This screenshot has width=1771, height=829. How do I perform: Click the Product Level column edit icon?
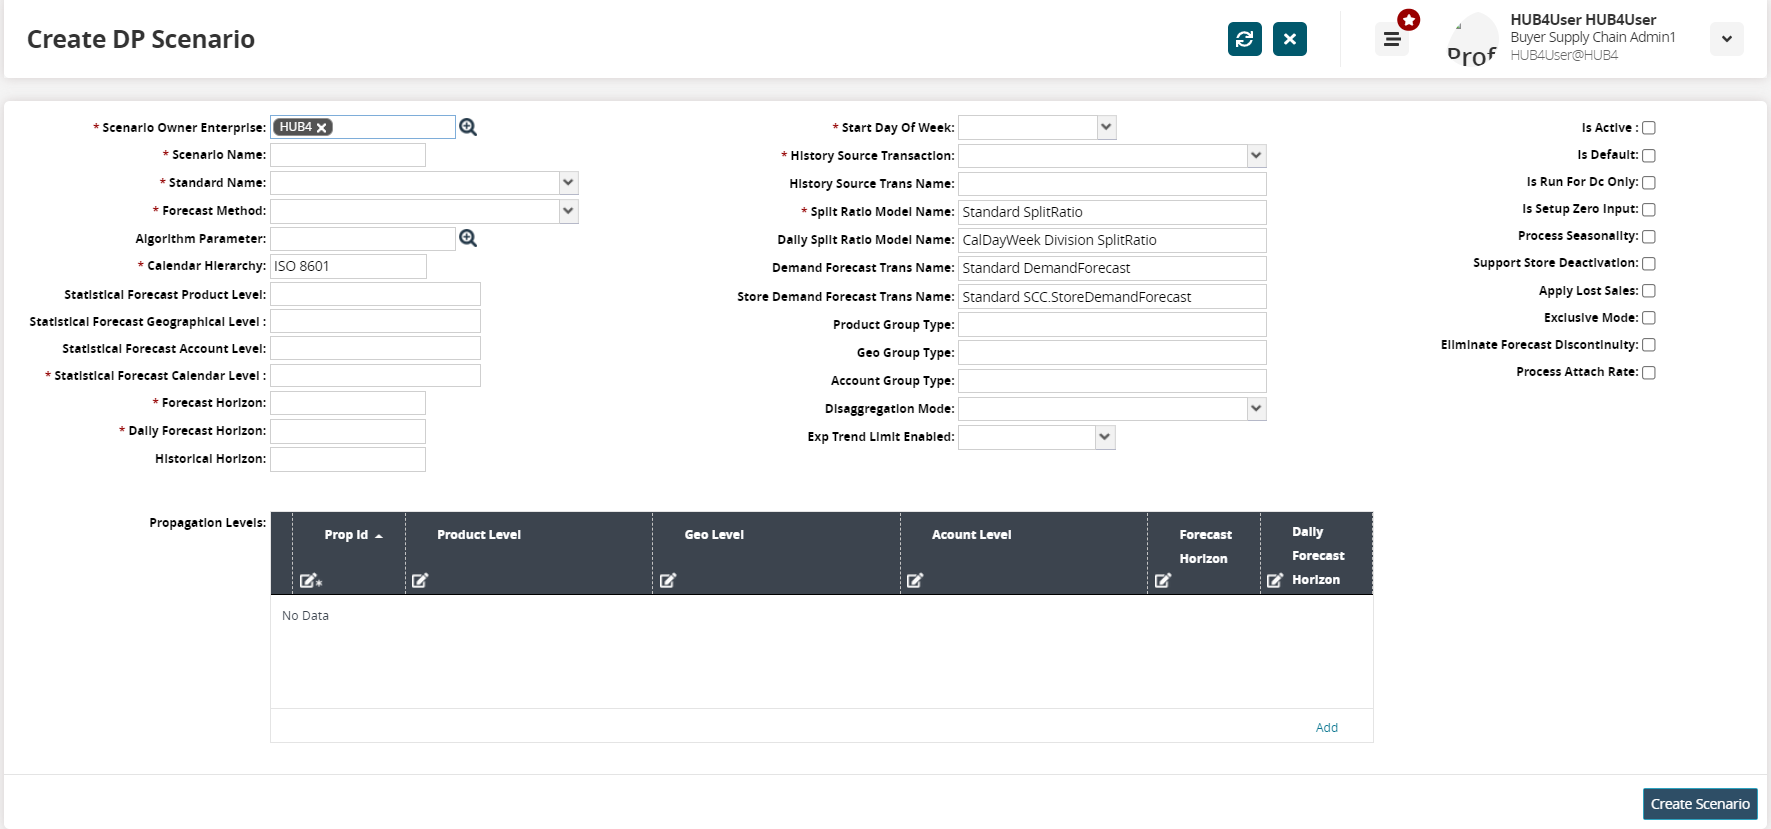[x=420, y=580]
